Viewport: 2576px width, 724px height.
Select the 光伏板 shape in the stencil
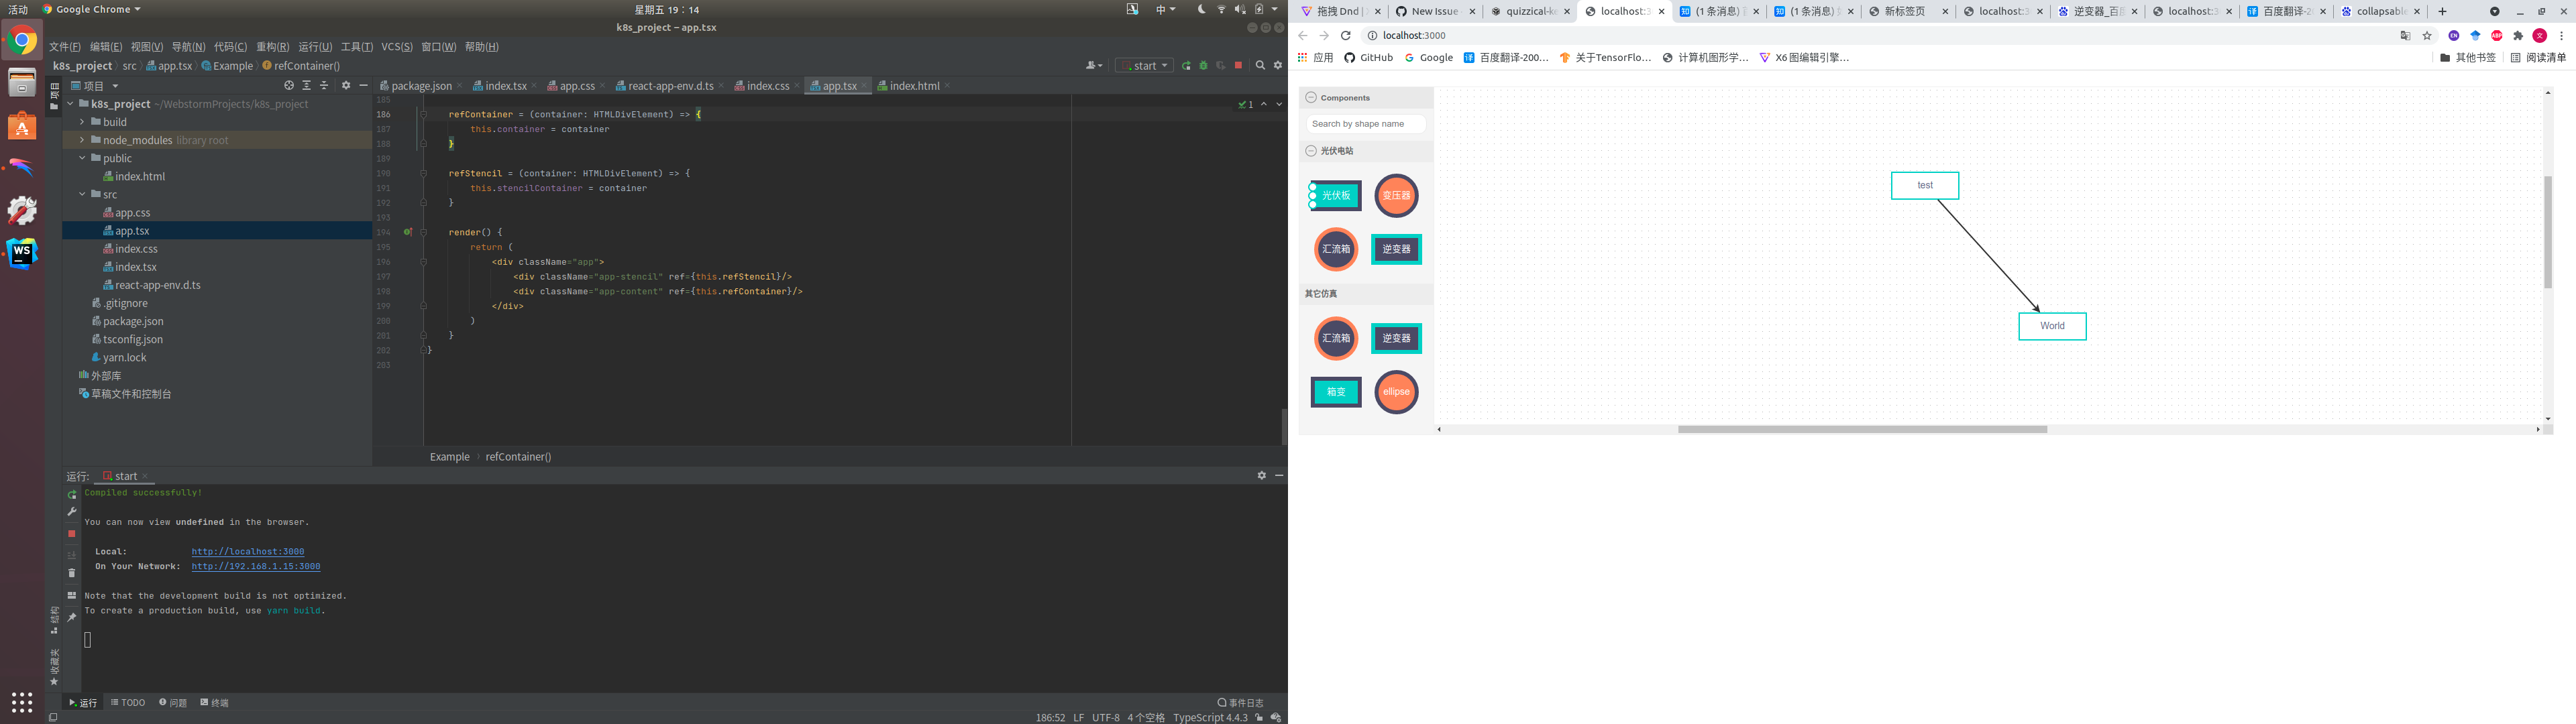pyautogui.click(x=1335, y=195)
